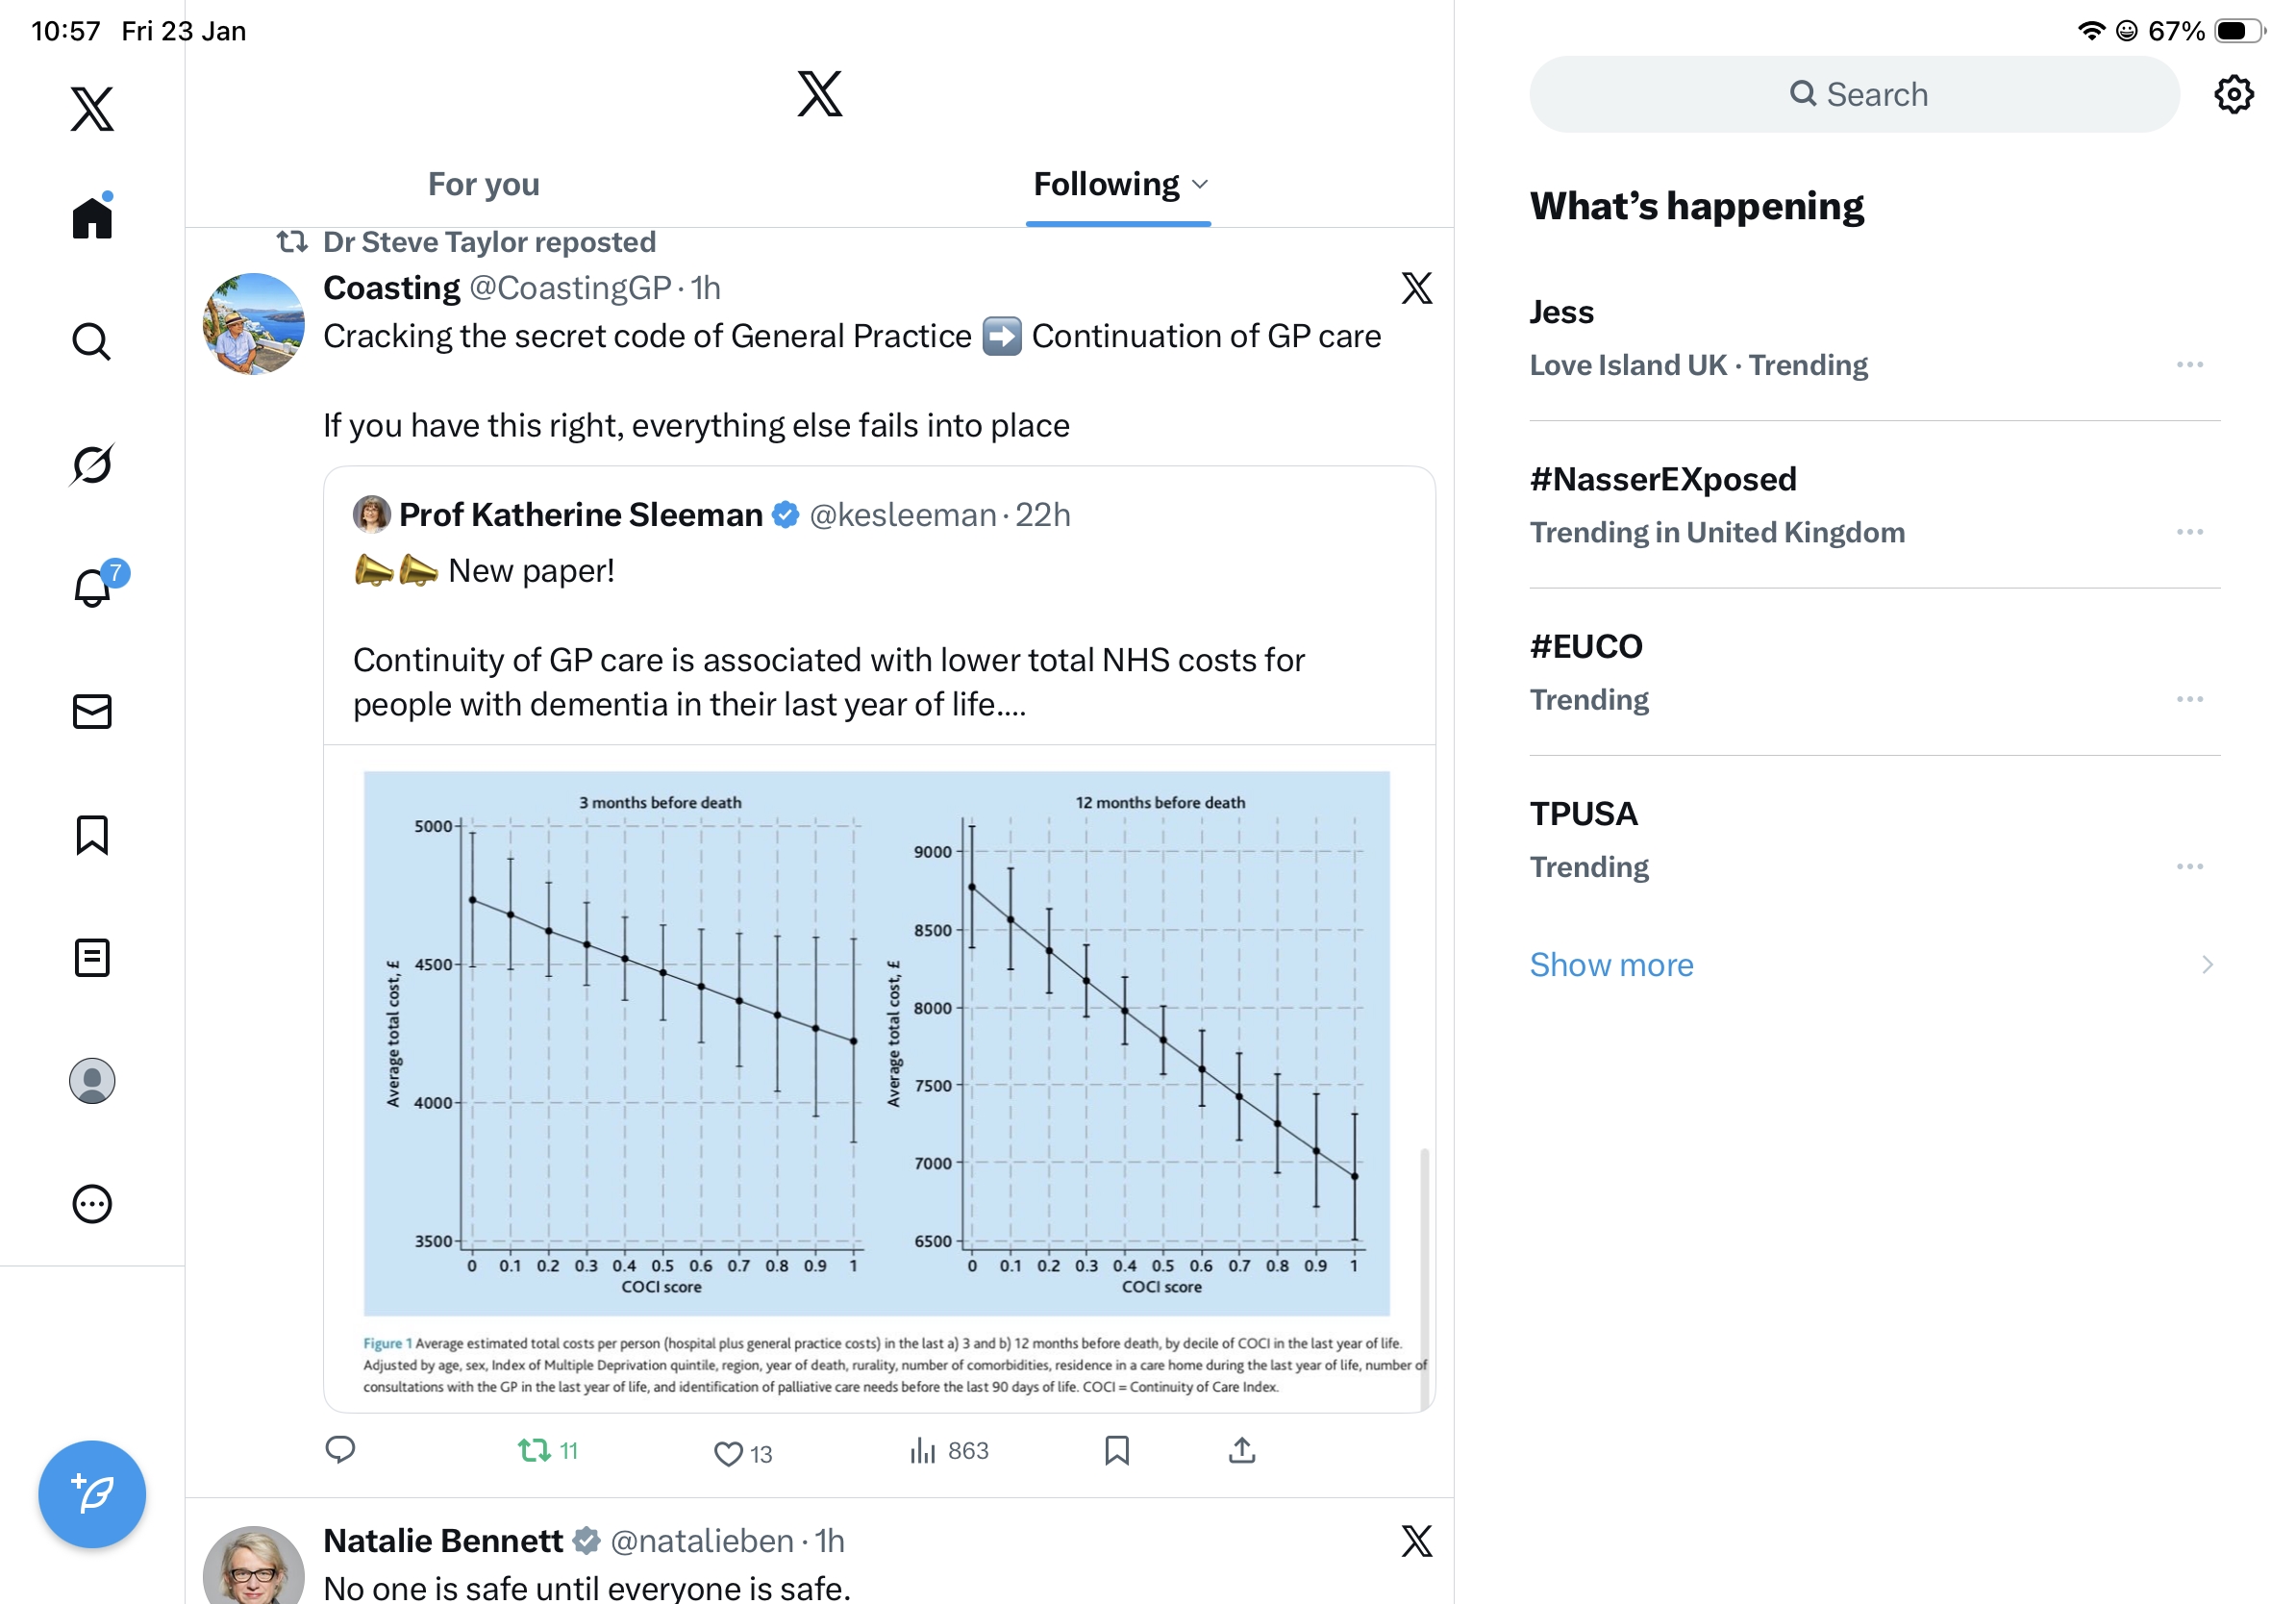Open options for the Jess trend
This screenshot has width=2296, height=1604.
click(x=2189, y=365)
